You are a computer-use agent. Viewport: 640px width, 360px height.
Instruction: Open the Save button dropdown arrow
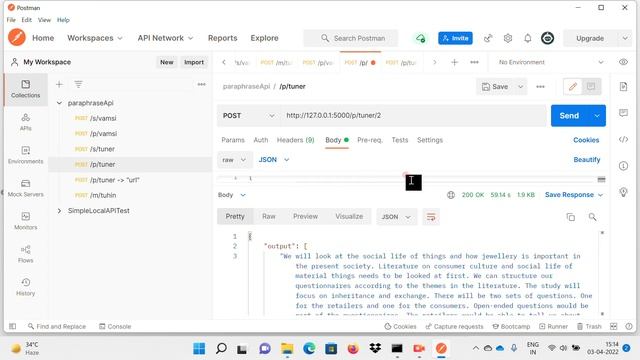click(x=520, y=87)
